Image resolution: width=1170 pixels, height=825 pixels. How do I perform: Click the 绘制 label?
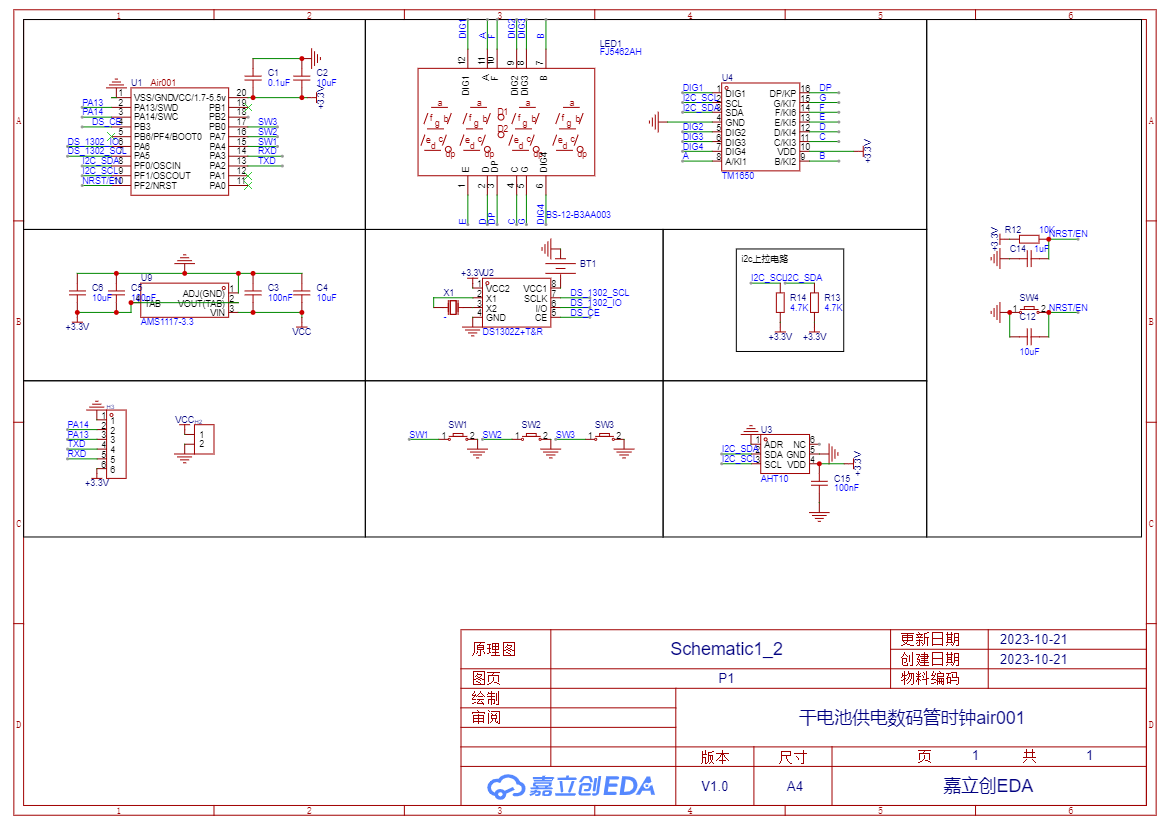point(486,698)
